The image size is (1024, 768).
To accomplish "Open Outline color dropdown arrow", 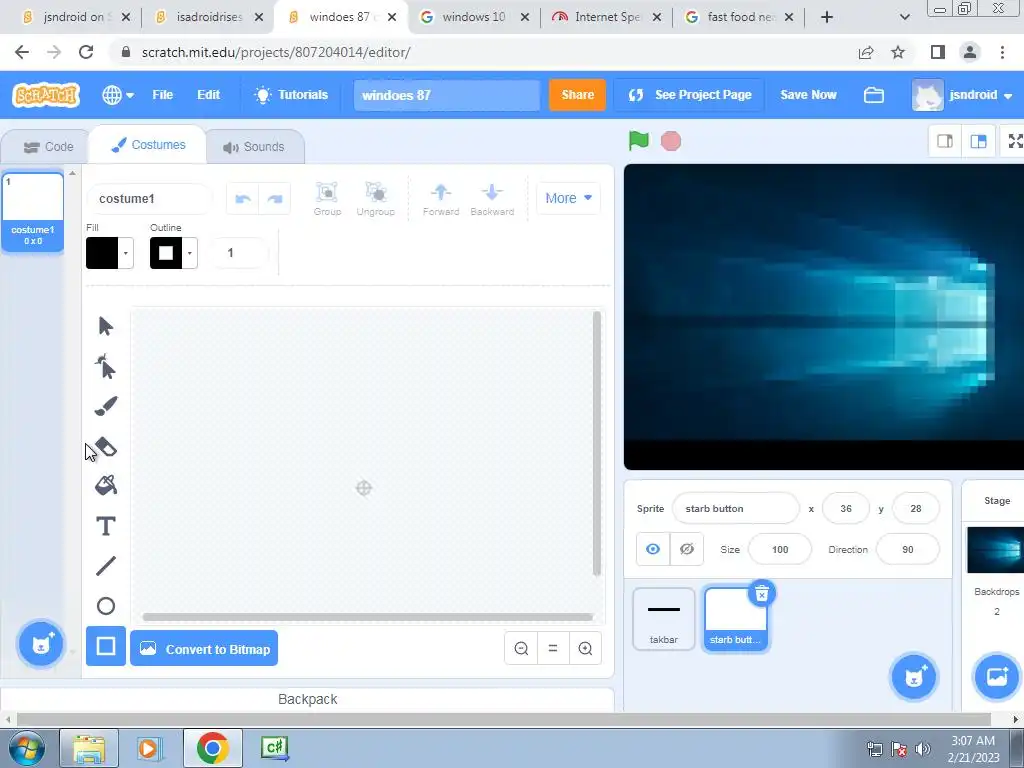I will (x=190, y=253).
